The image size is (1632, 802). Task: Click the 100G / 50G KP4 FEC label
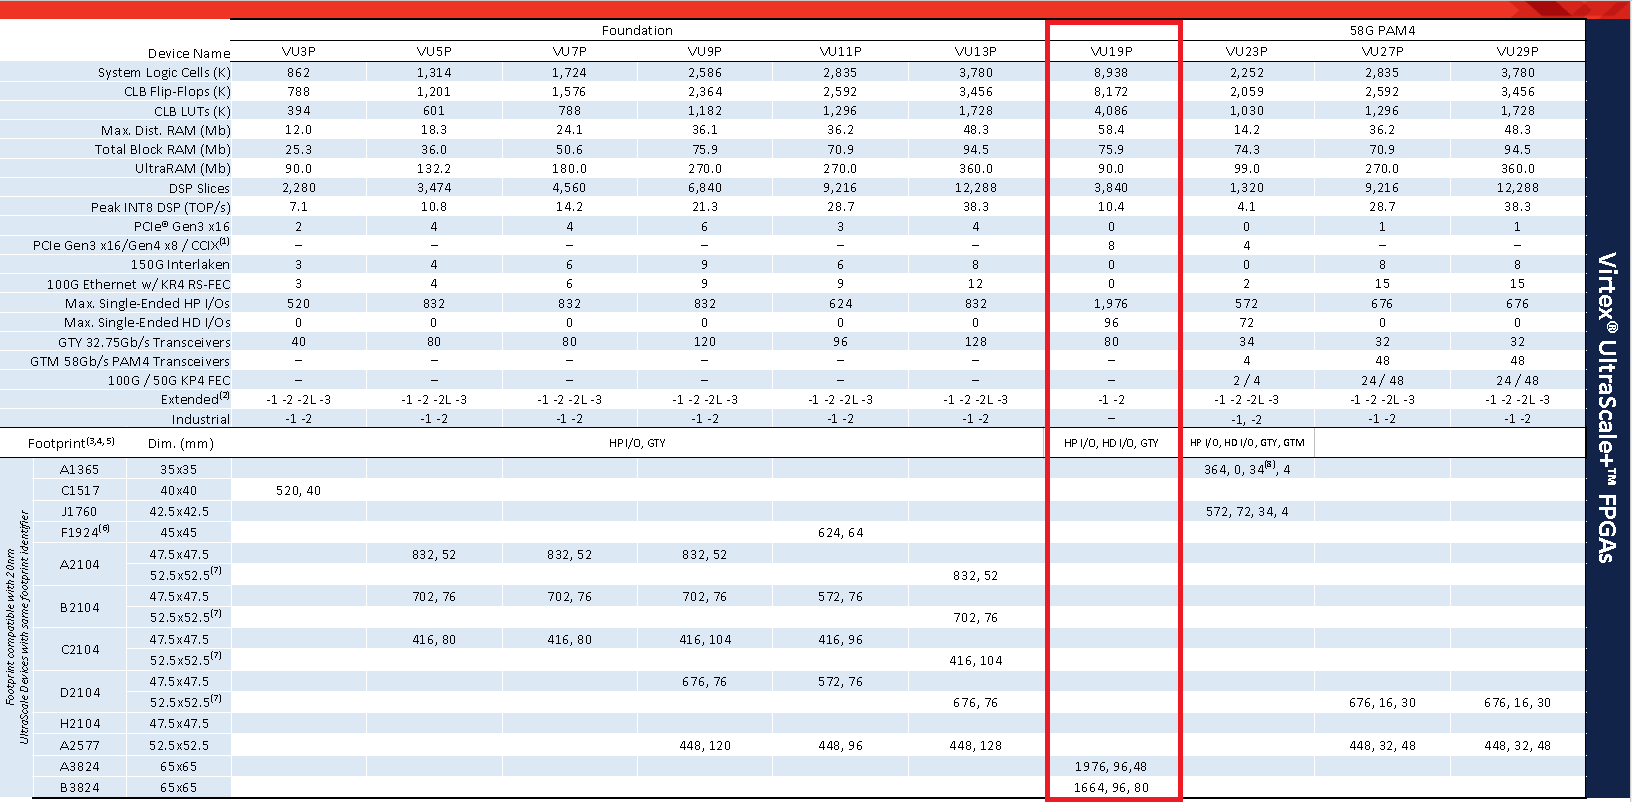[x=169, y=381]
